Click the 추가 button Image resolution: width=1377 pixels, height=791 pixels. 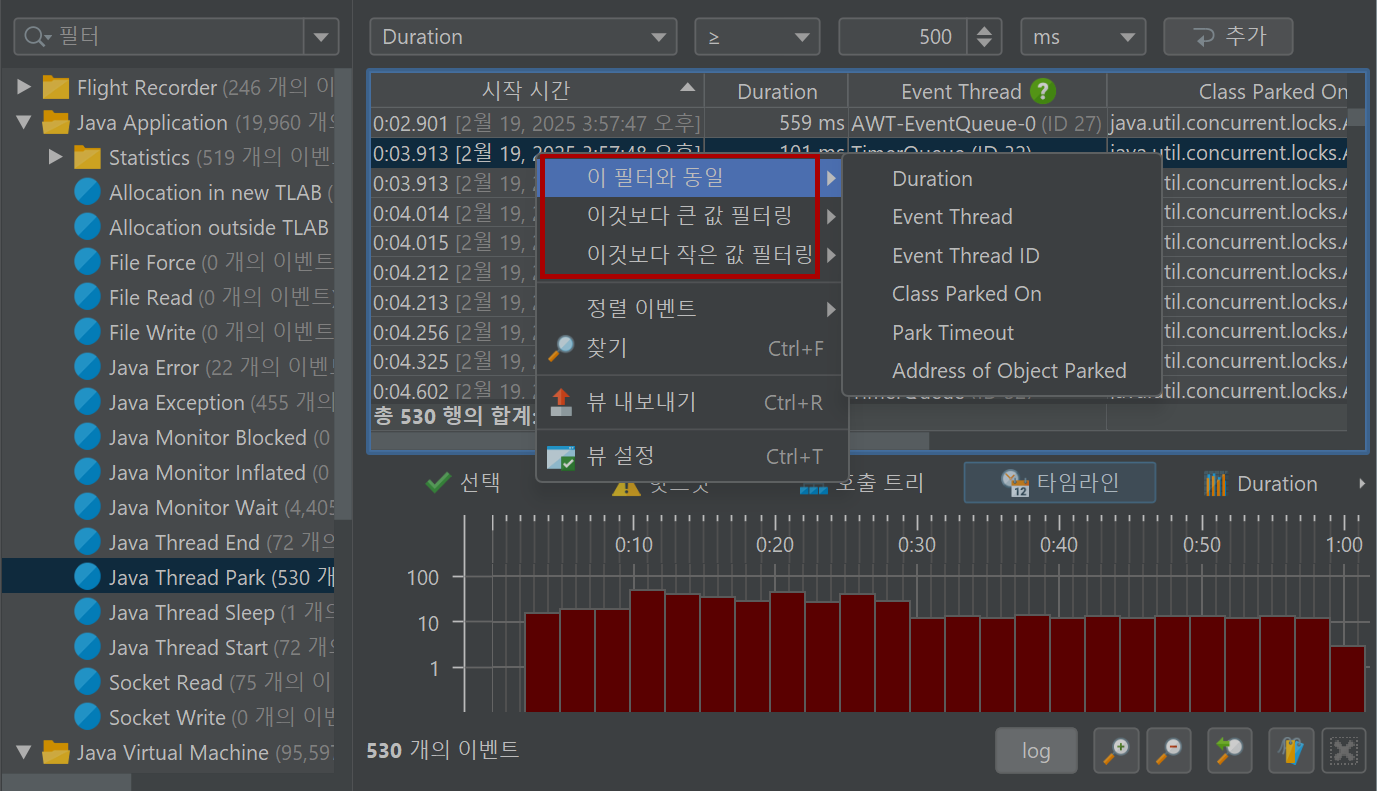[1228, 37]
